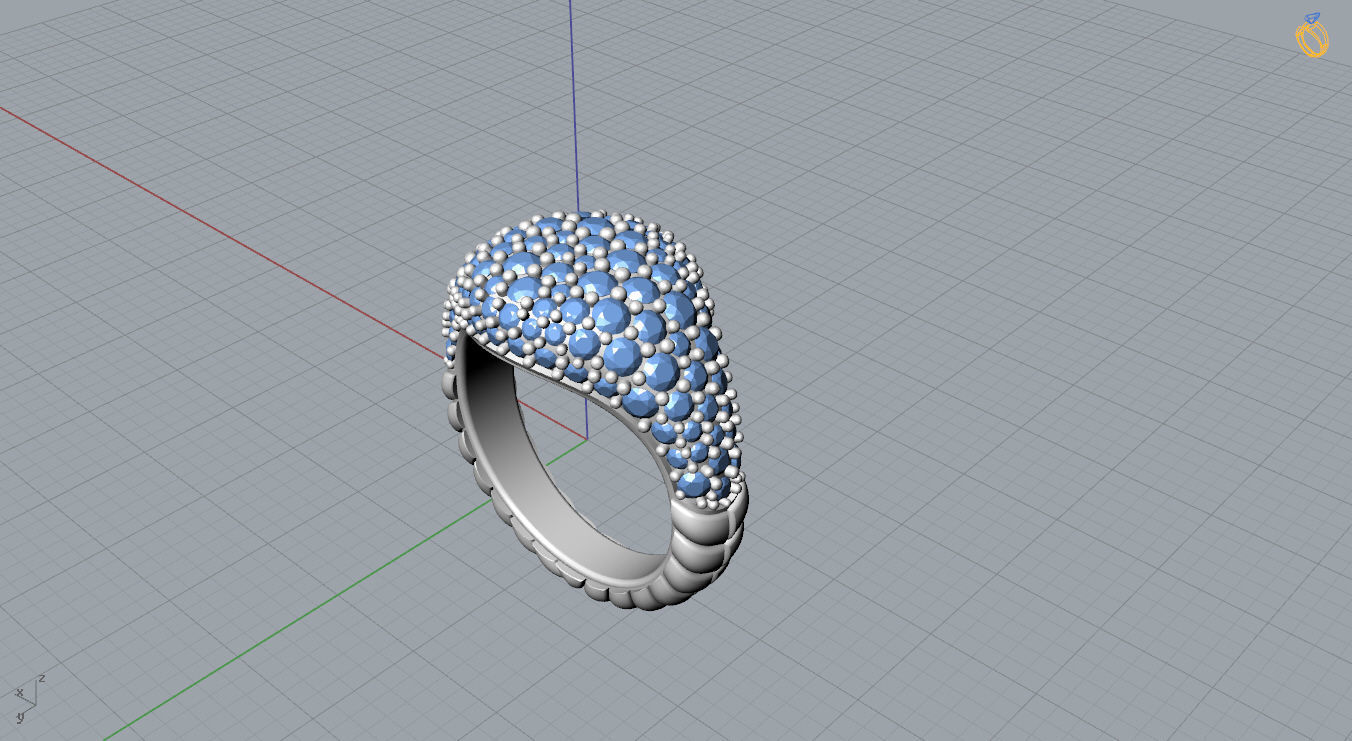Viewport: 1352px width, 741px height.
Task: Click the XYZ world axis indicator
Action: click(x=29, y=697)
